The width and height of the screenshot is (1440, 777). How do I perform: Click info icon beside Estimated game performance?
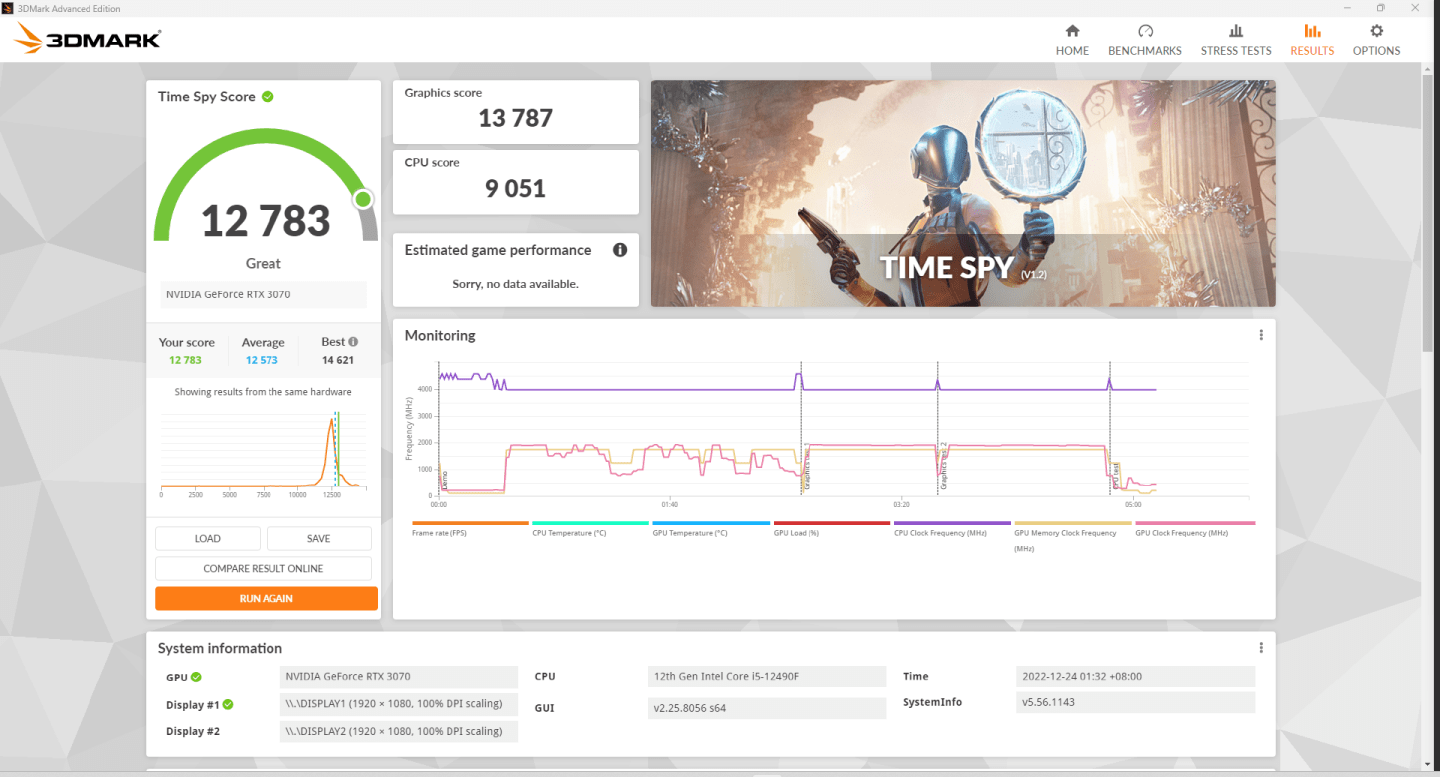point(620,250)
